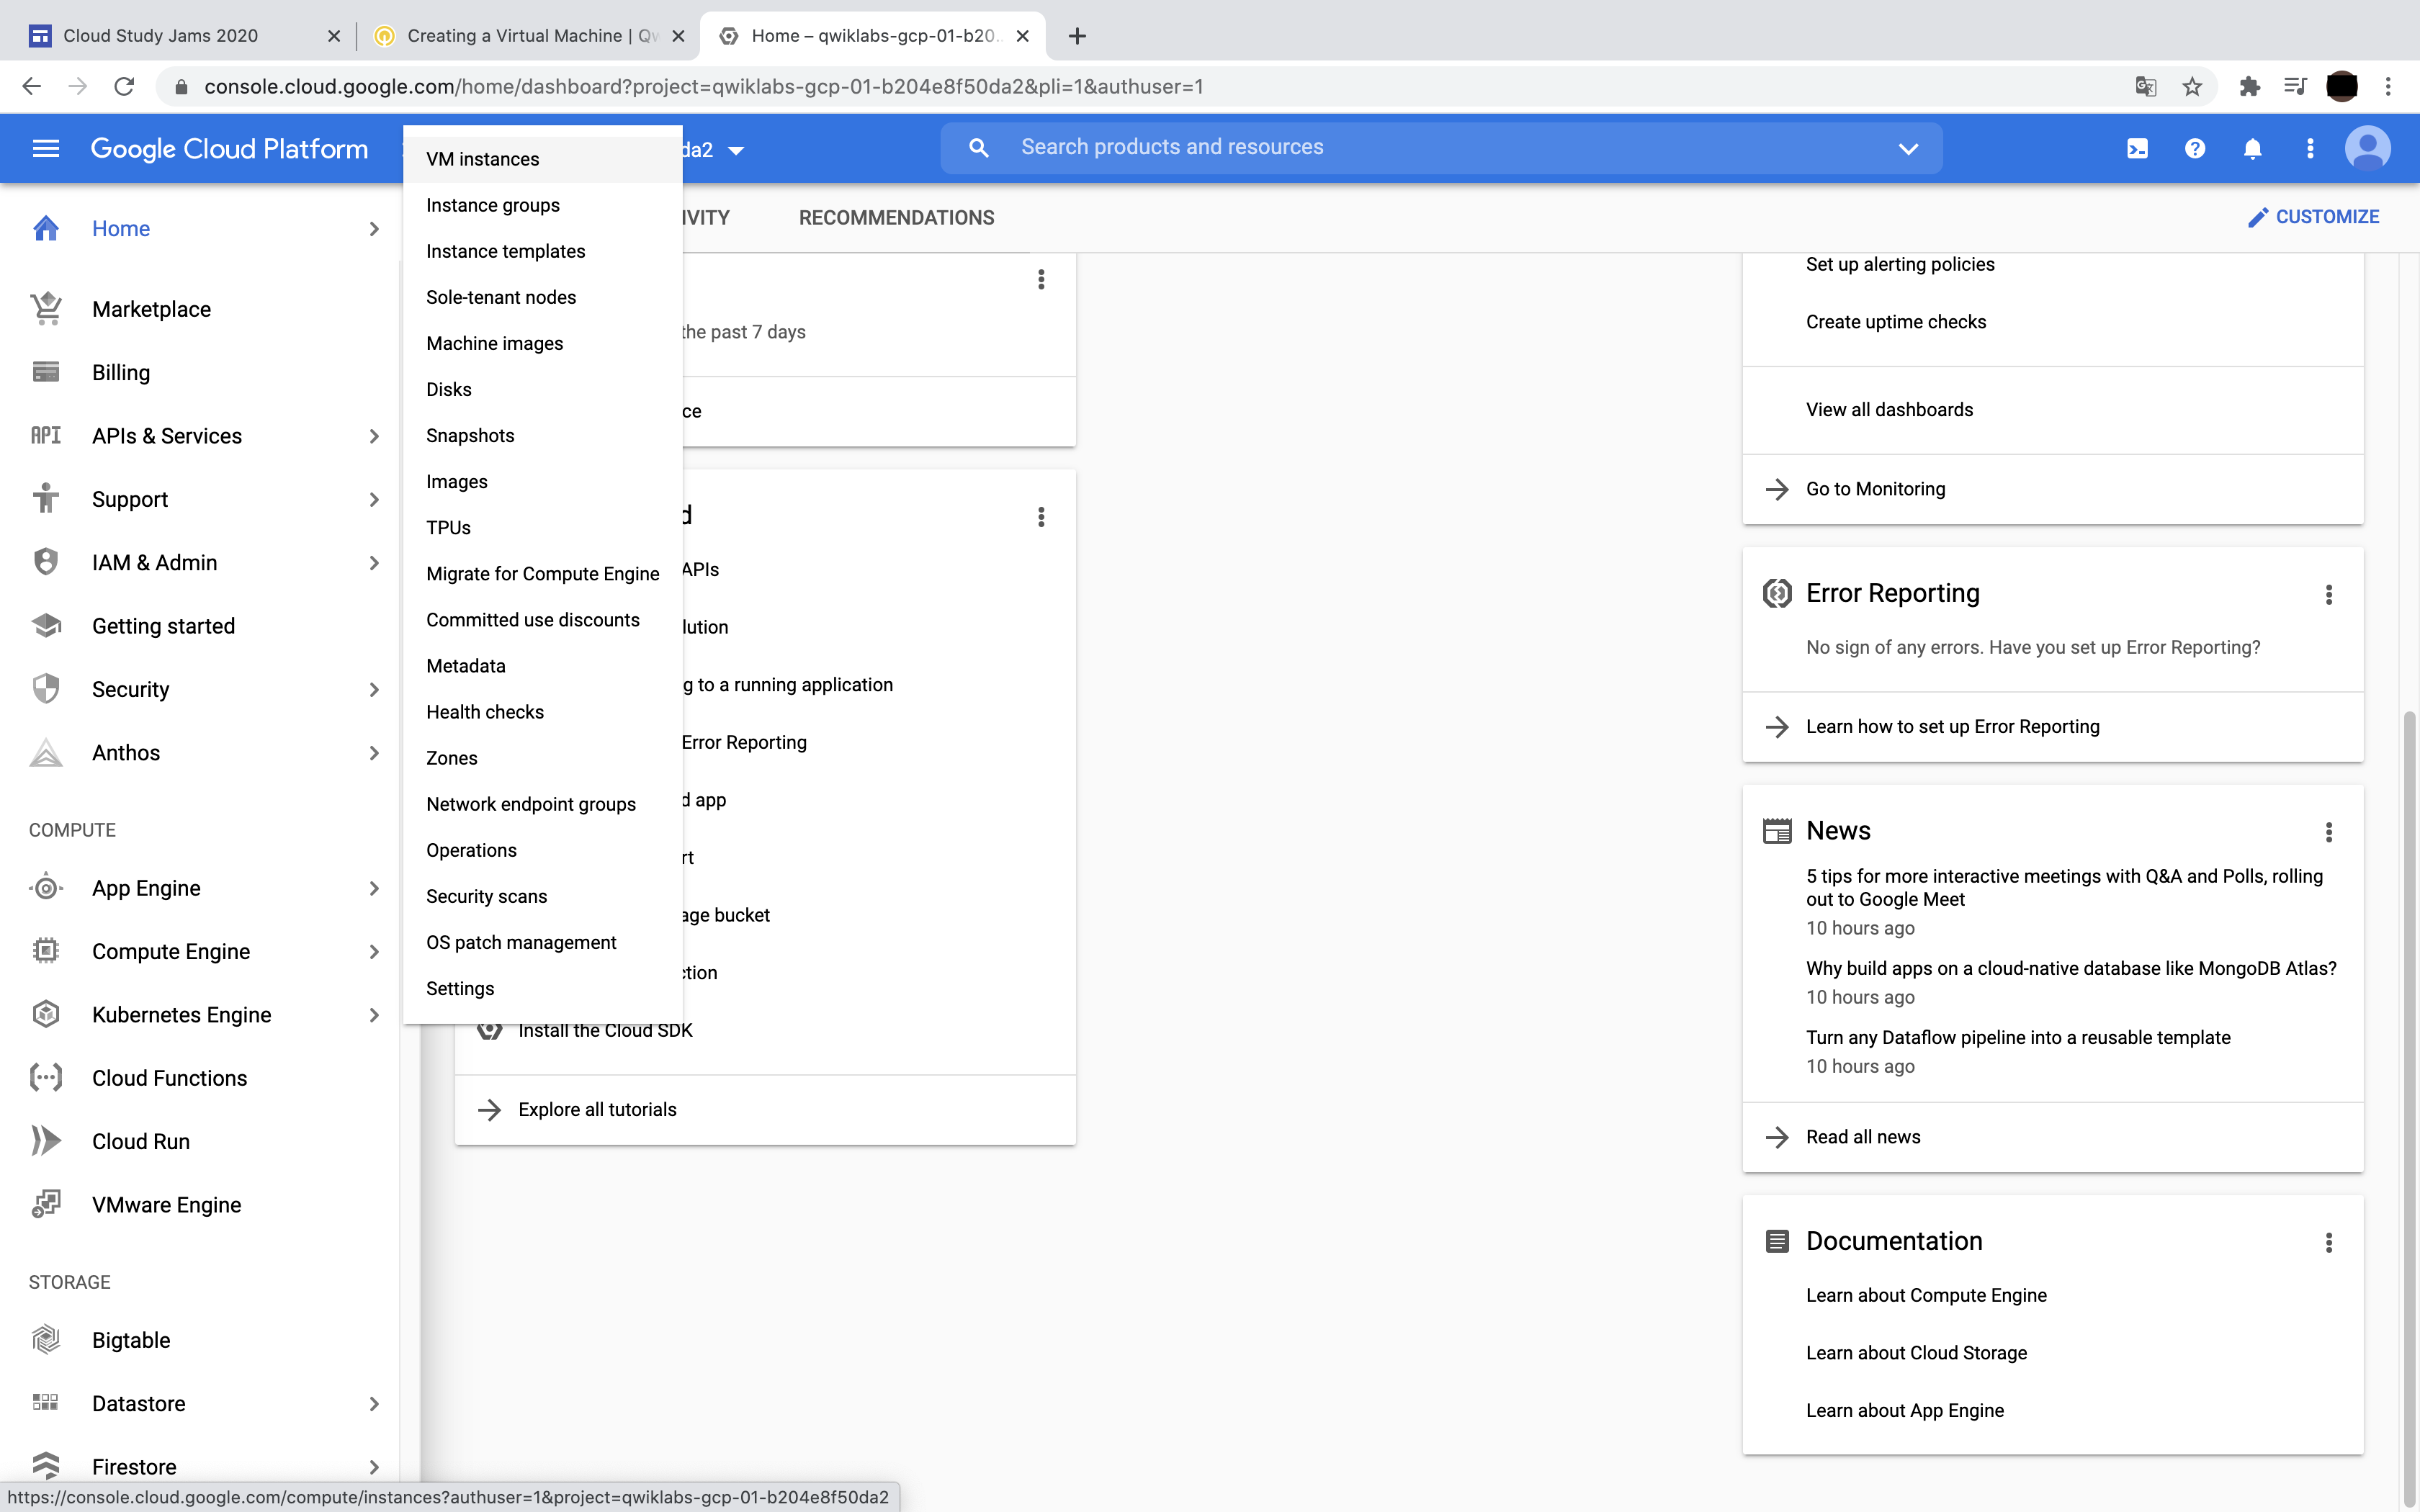Open Error Reporting card options menu
The image size is (2420, 1512).
tap(2329, 595)
